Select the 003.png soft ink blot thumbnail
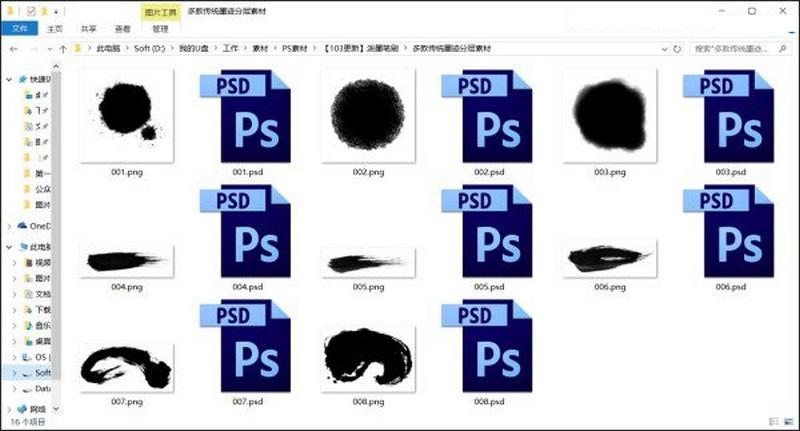This screenshot has width=800, height=431. [x=610, y=116]
